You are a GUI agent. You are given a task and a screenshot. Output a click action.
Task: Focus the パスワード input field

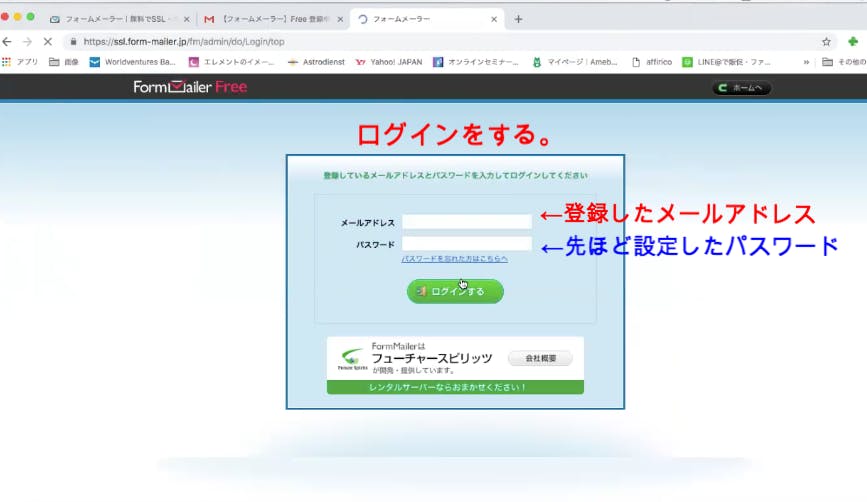pyautogui.click(x=467, y=244)
